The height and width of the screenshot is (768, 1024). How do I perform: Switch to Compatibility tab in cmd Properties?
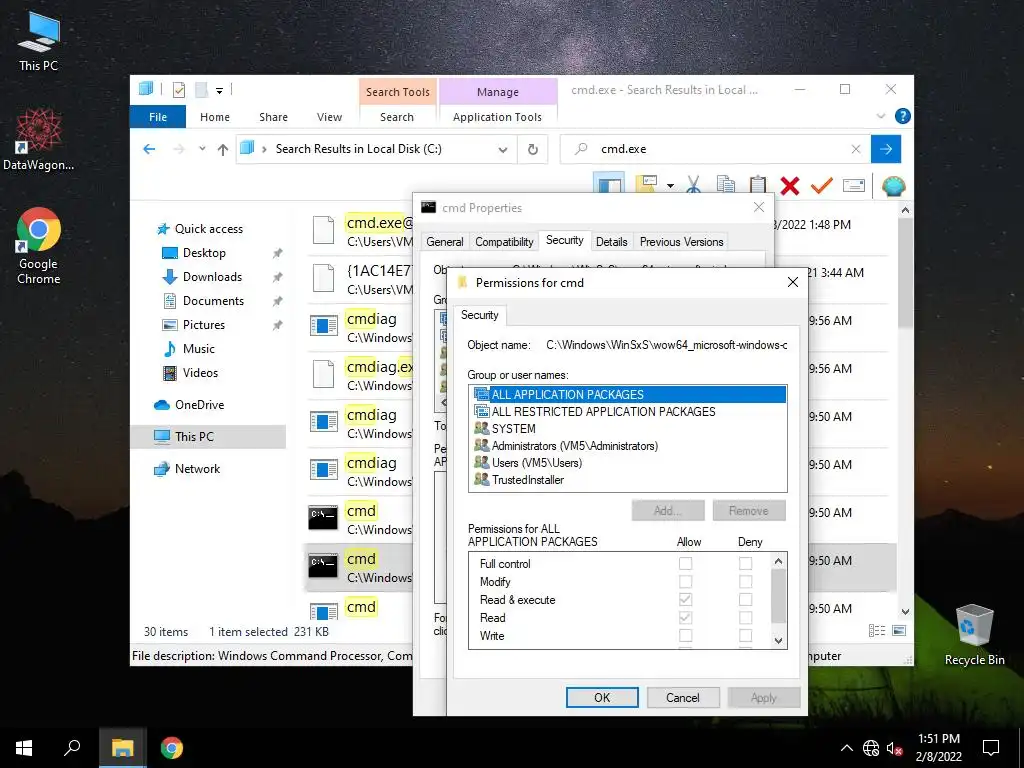[x=504, y=242]
